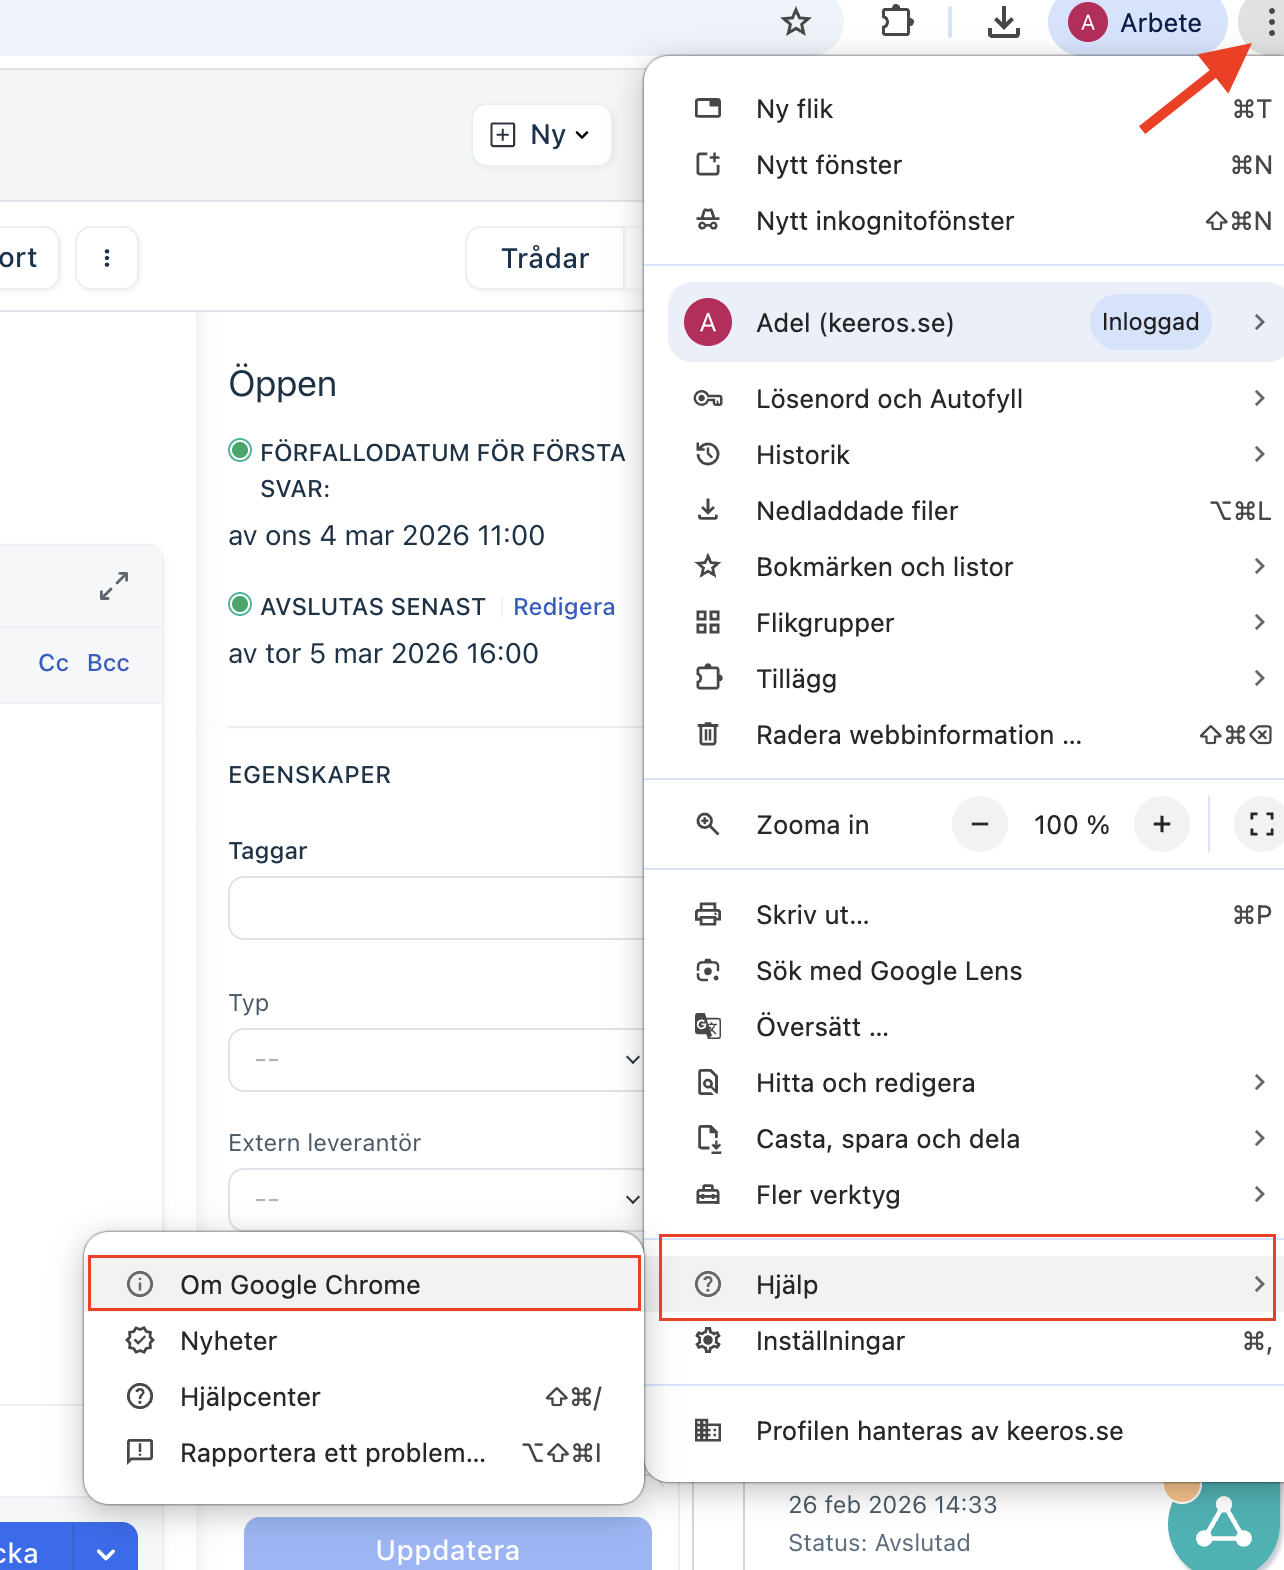The width and height of the screenshot is (1284, 1570).
Task: Click the expand arrows icon in the reply box
Action: click(x=114, y=586)
